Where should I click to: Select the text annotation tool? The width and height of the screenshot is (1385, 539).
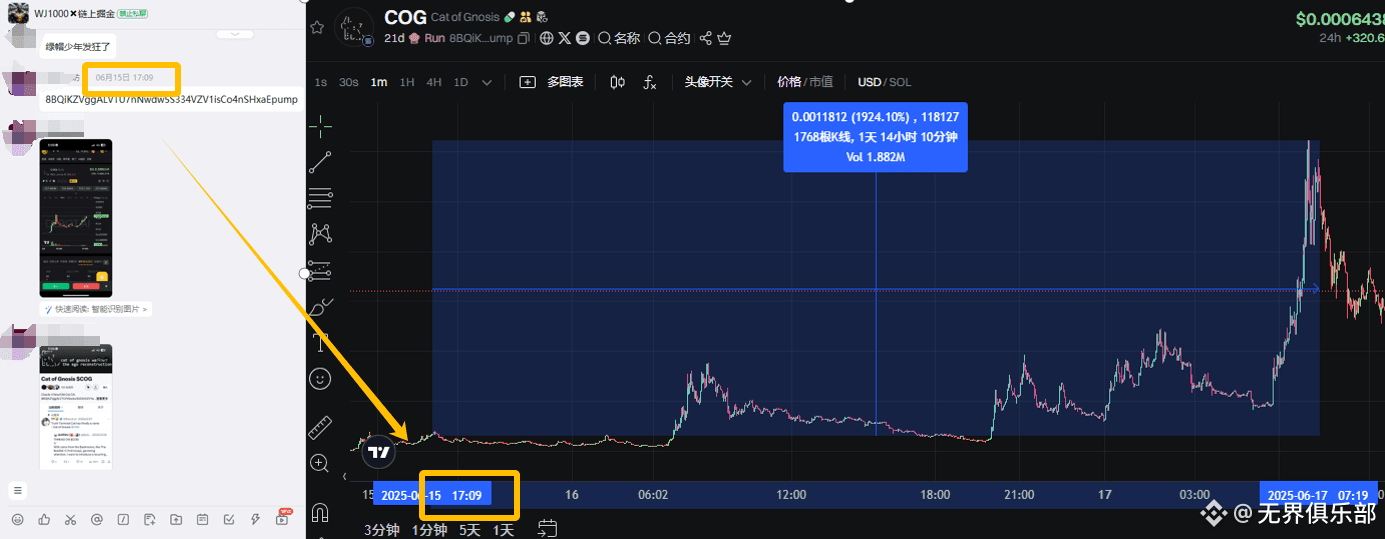[320, 342]
